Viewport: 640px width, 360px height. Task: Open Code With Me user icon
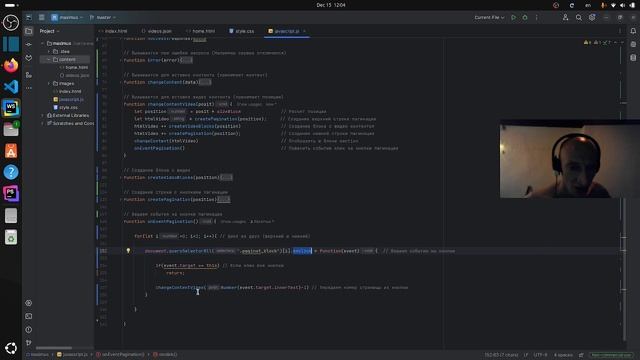[x=565, y=18]
